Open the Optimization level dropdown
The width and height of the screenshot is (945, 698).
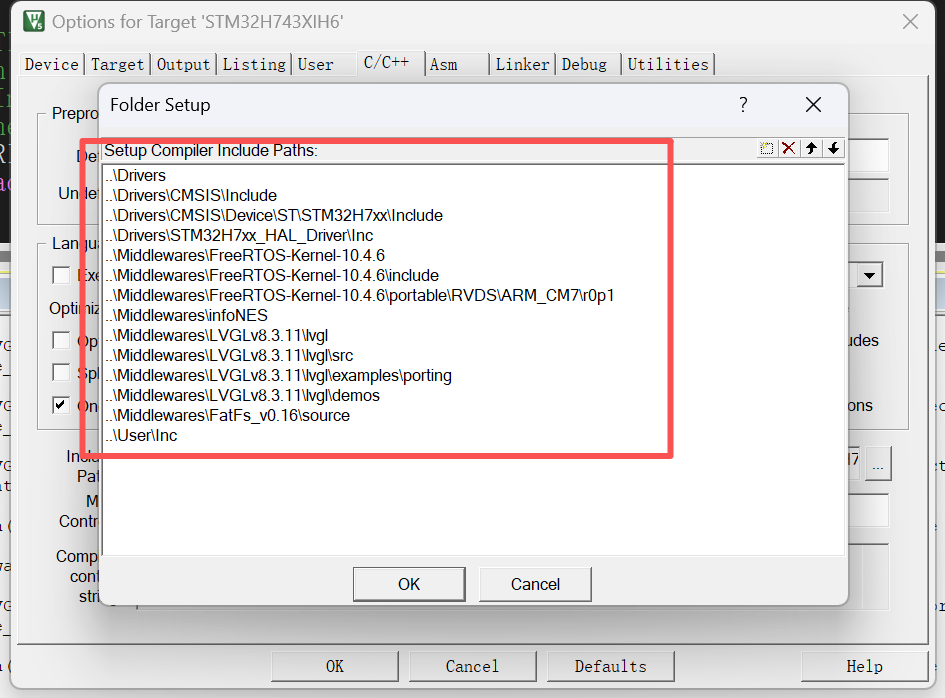867,274
